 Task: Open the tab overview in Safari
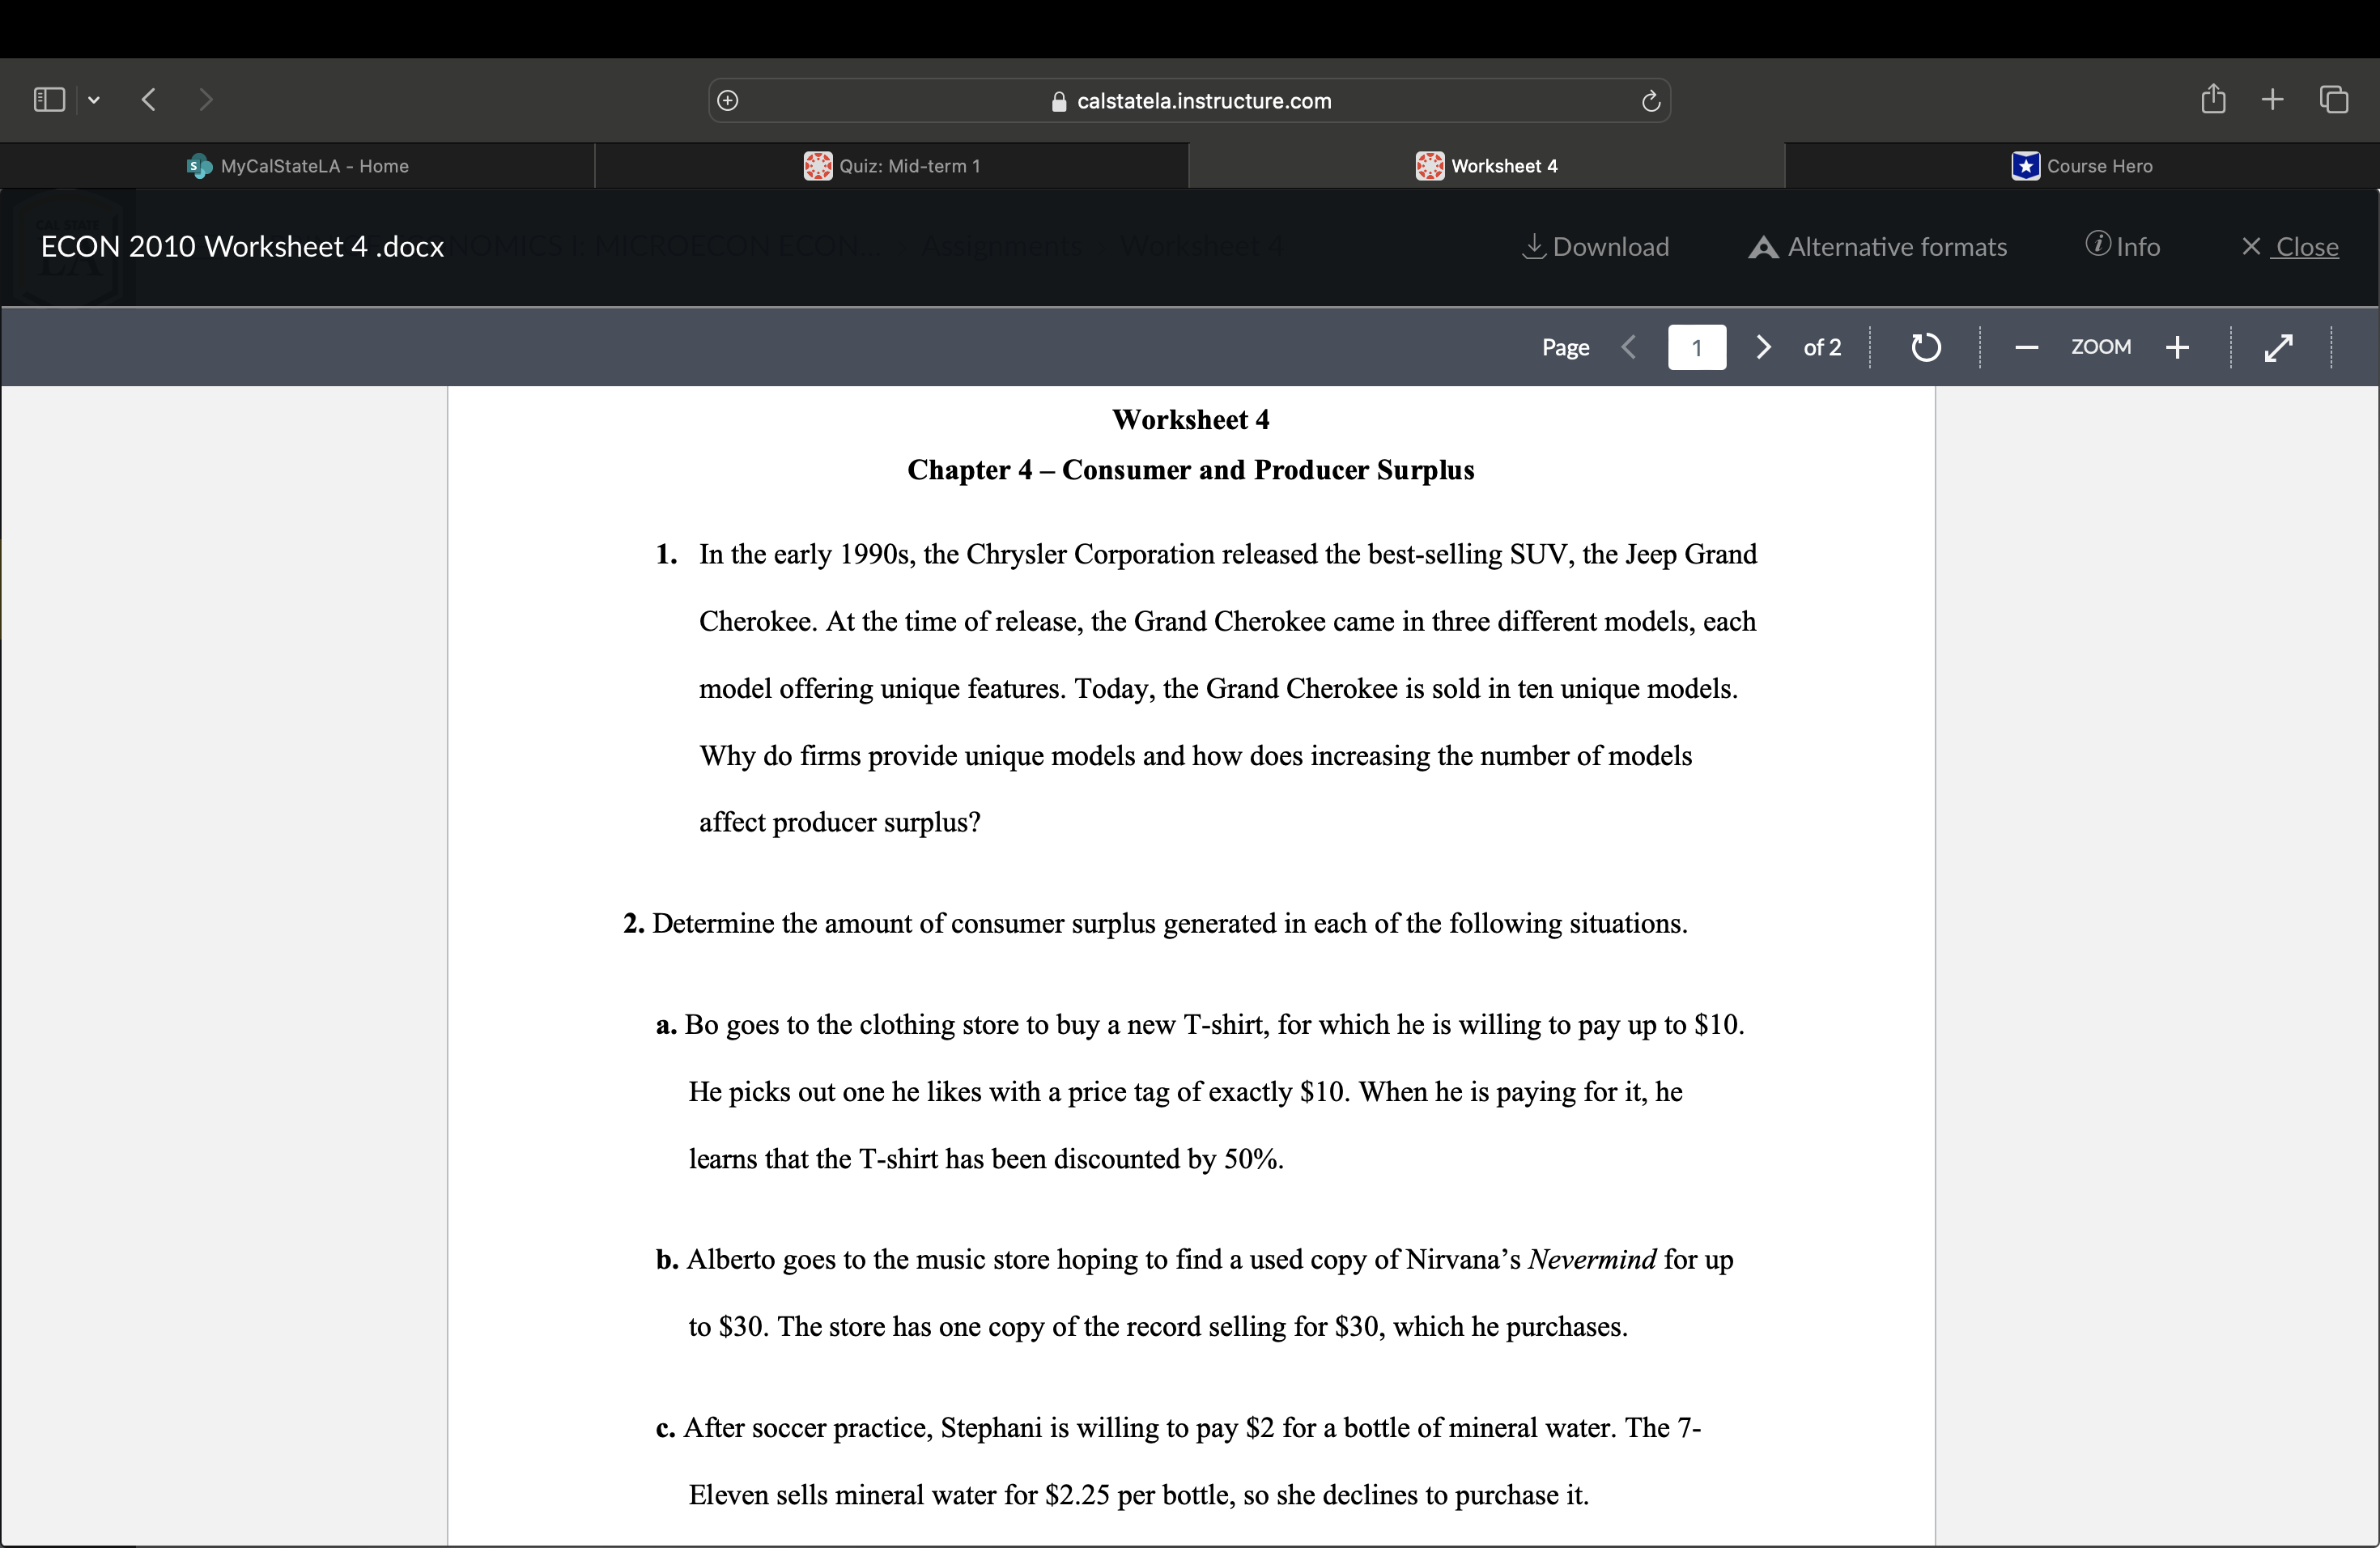tap(2336, 99)
